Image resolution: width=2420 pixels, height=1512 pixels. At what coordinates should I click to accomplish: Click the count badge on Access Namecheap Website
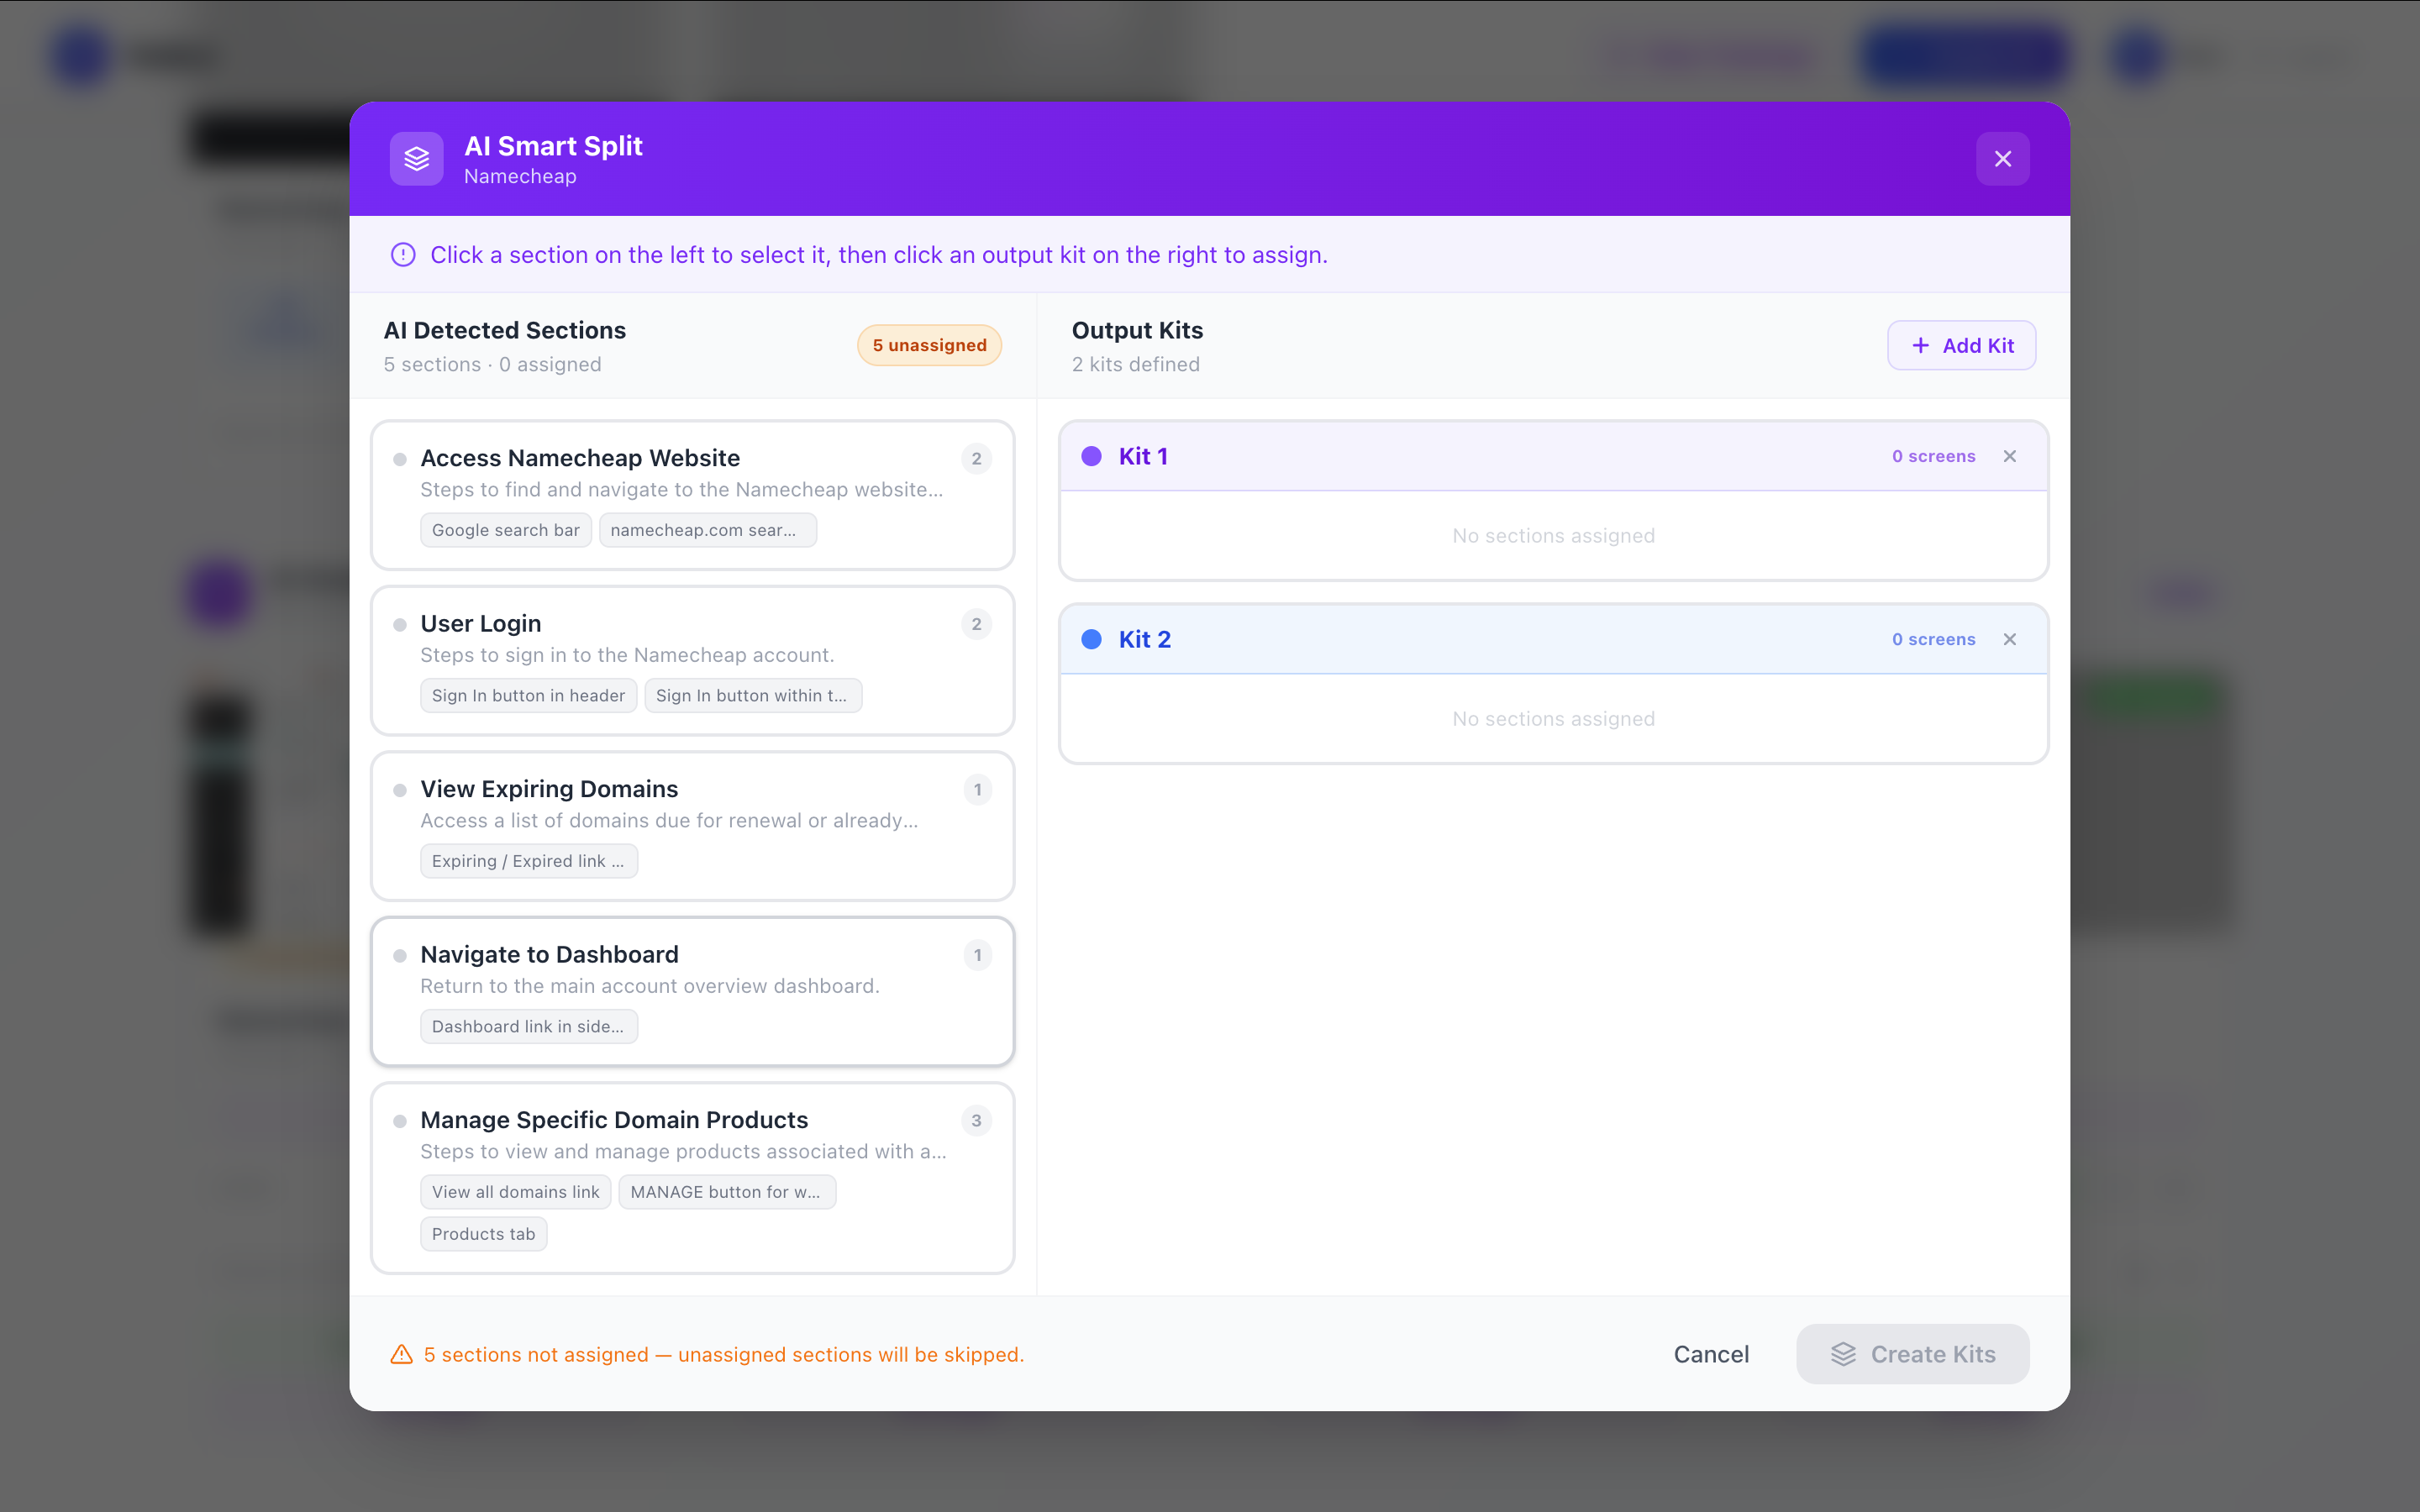point(976,458)
